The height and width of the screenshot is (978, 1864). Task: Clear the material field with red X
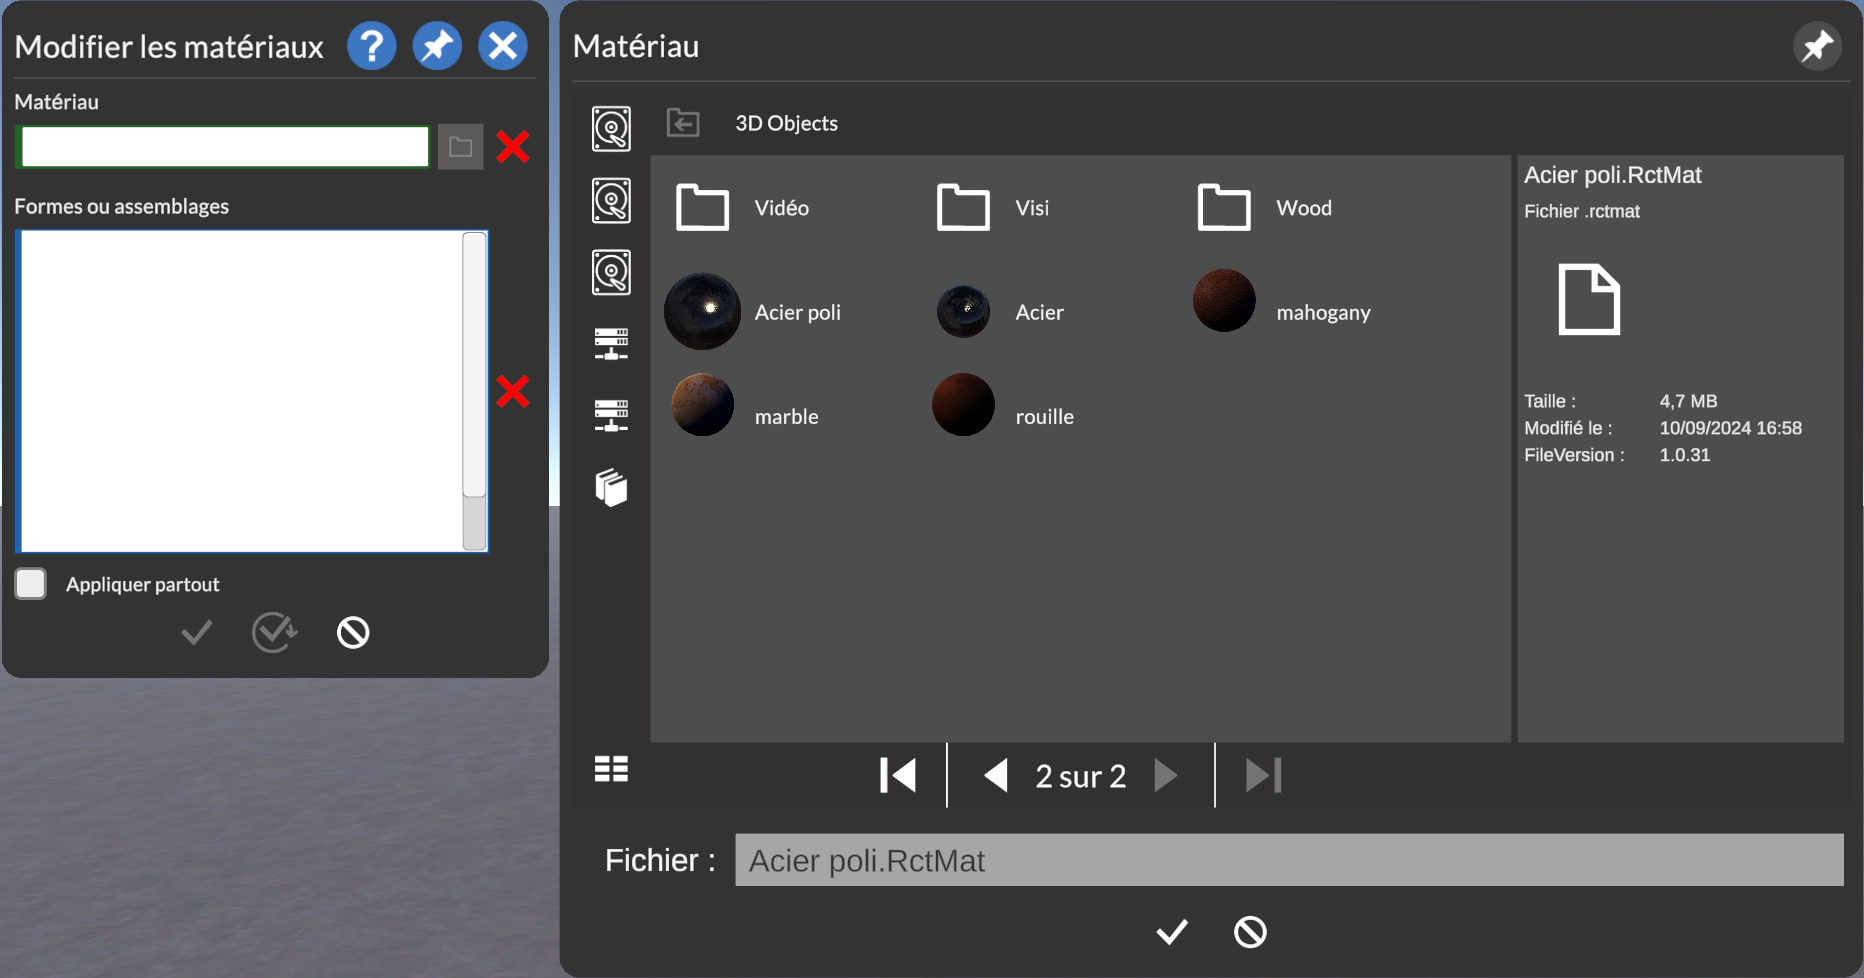point(513,147)
